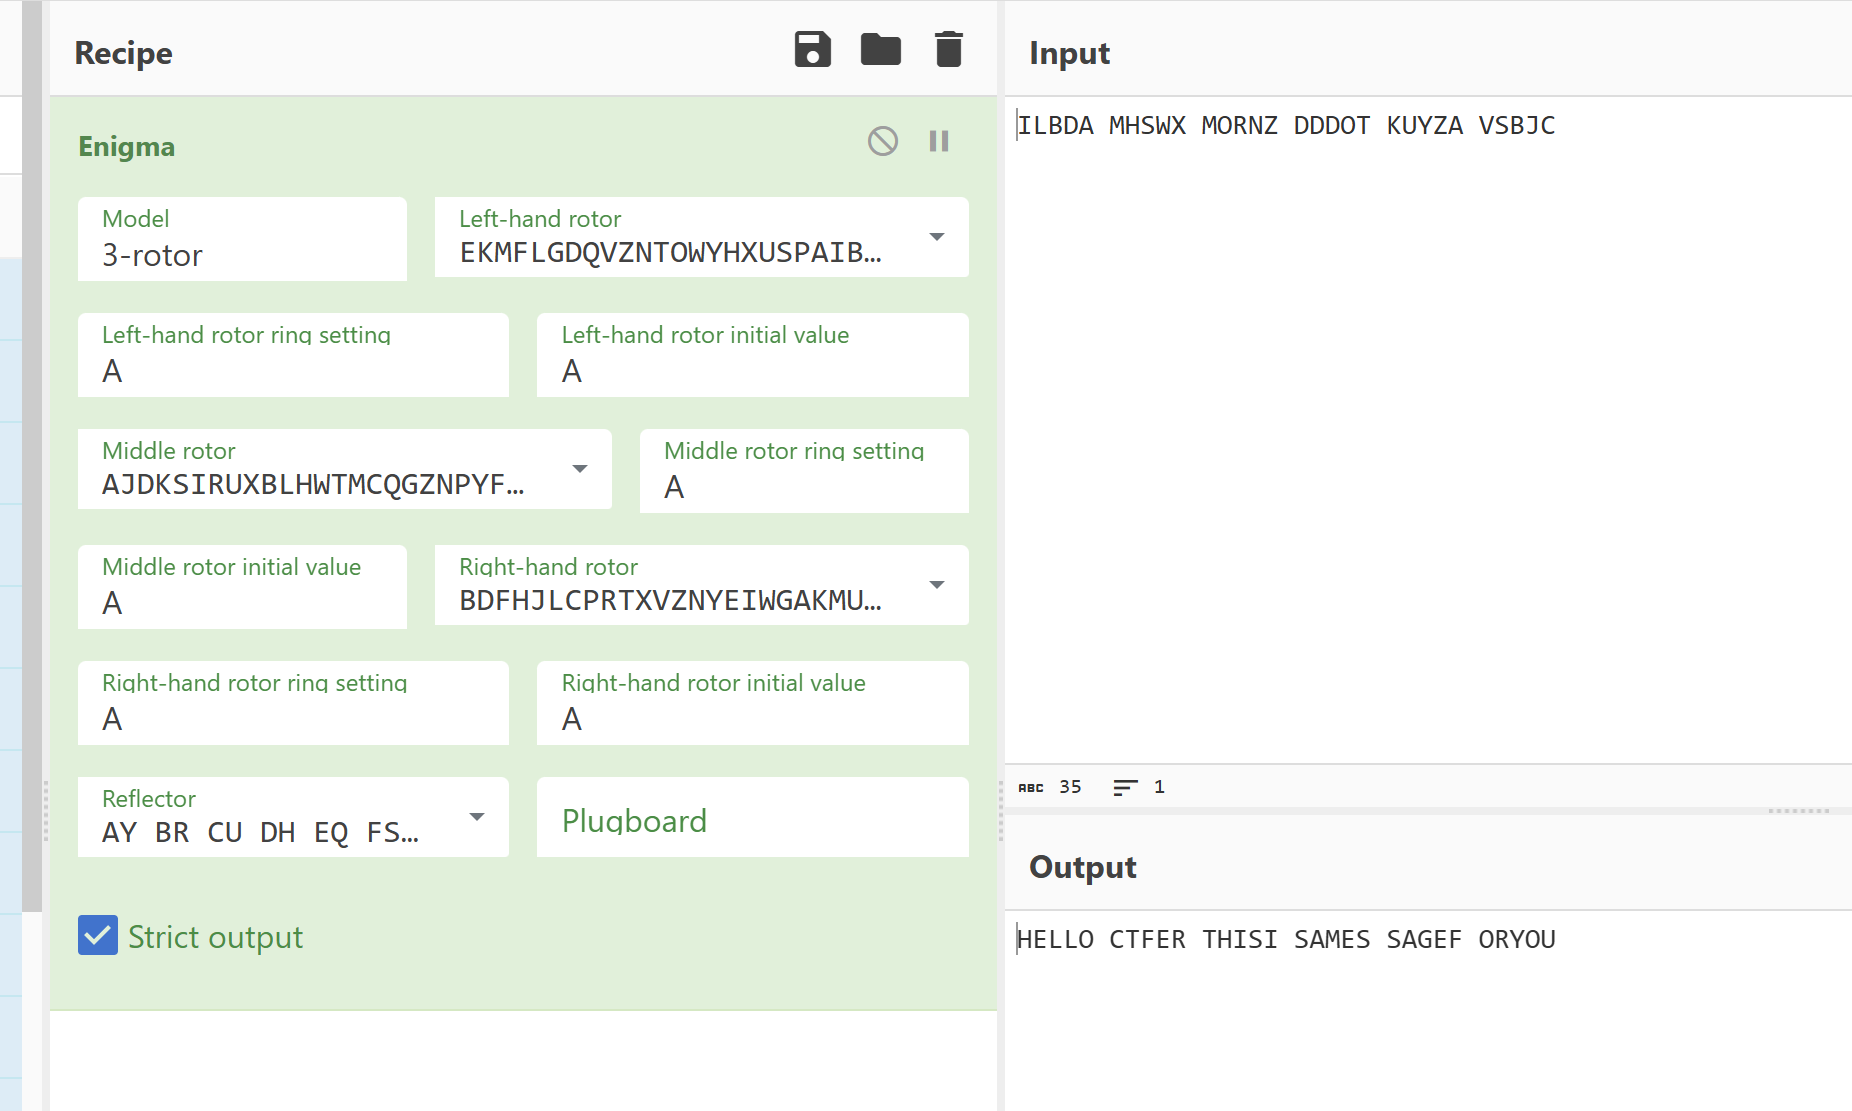The height and width of the screenshot is (1111, 1852).
Task: Edit Left-hand rotor ring setting field
Action: (x=293, y=355)
